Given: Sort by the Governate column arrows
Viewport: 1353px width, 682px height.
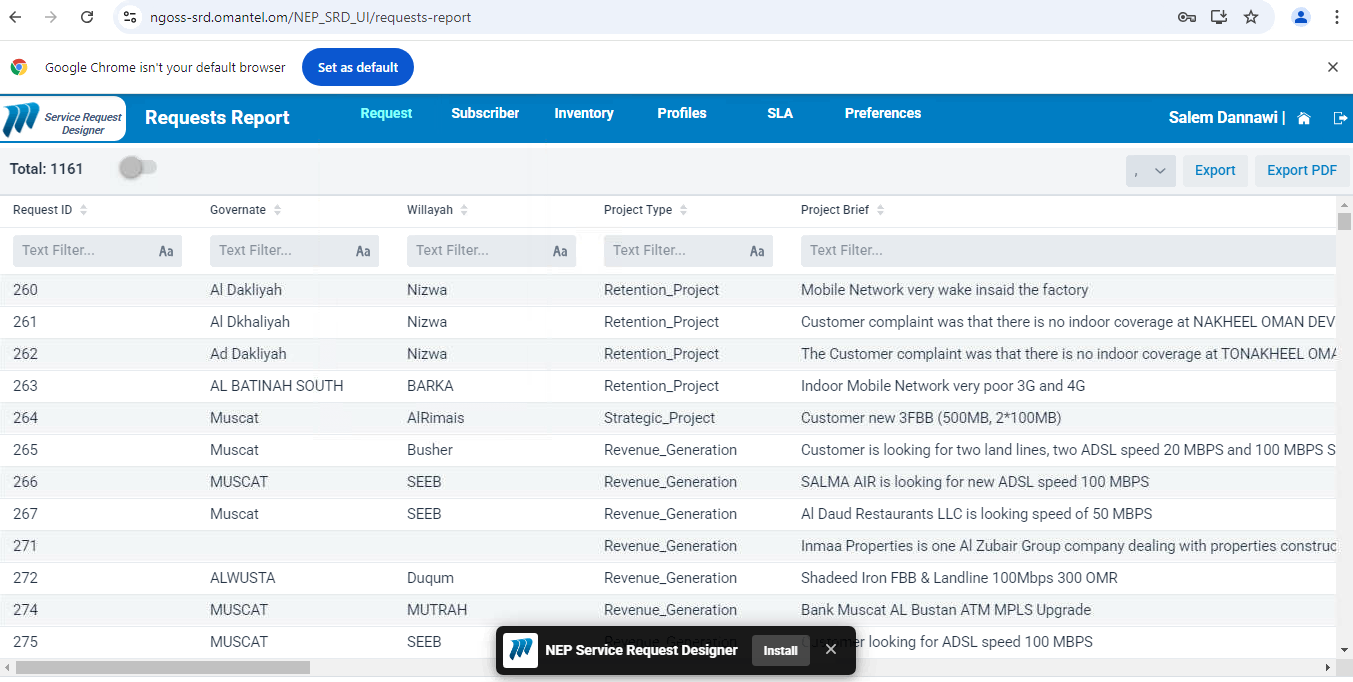Looking at the screenshot, I should (x=277, y=210).
